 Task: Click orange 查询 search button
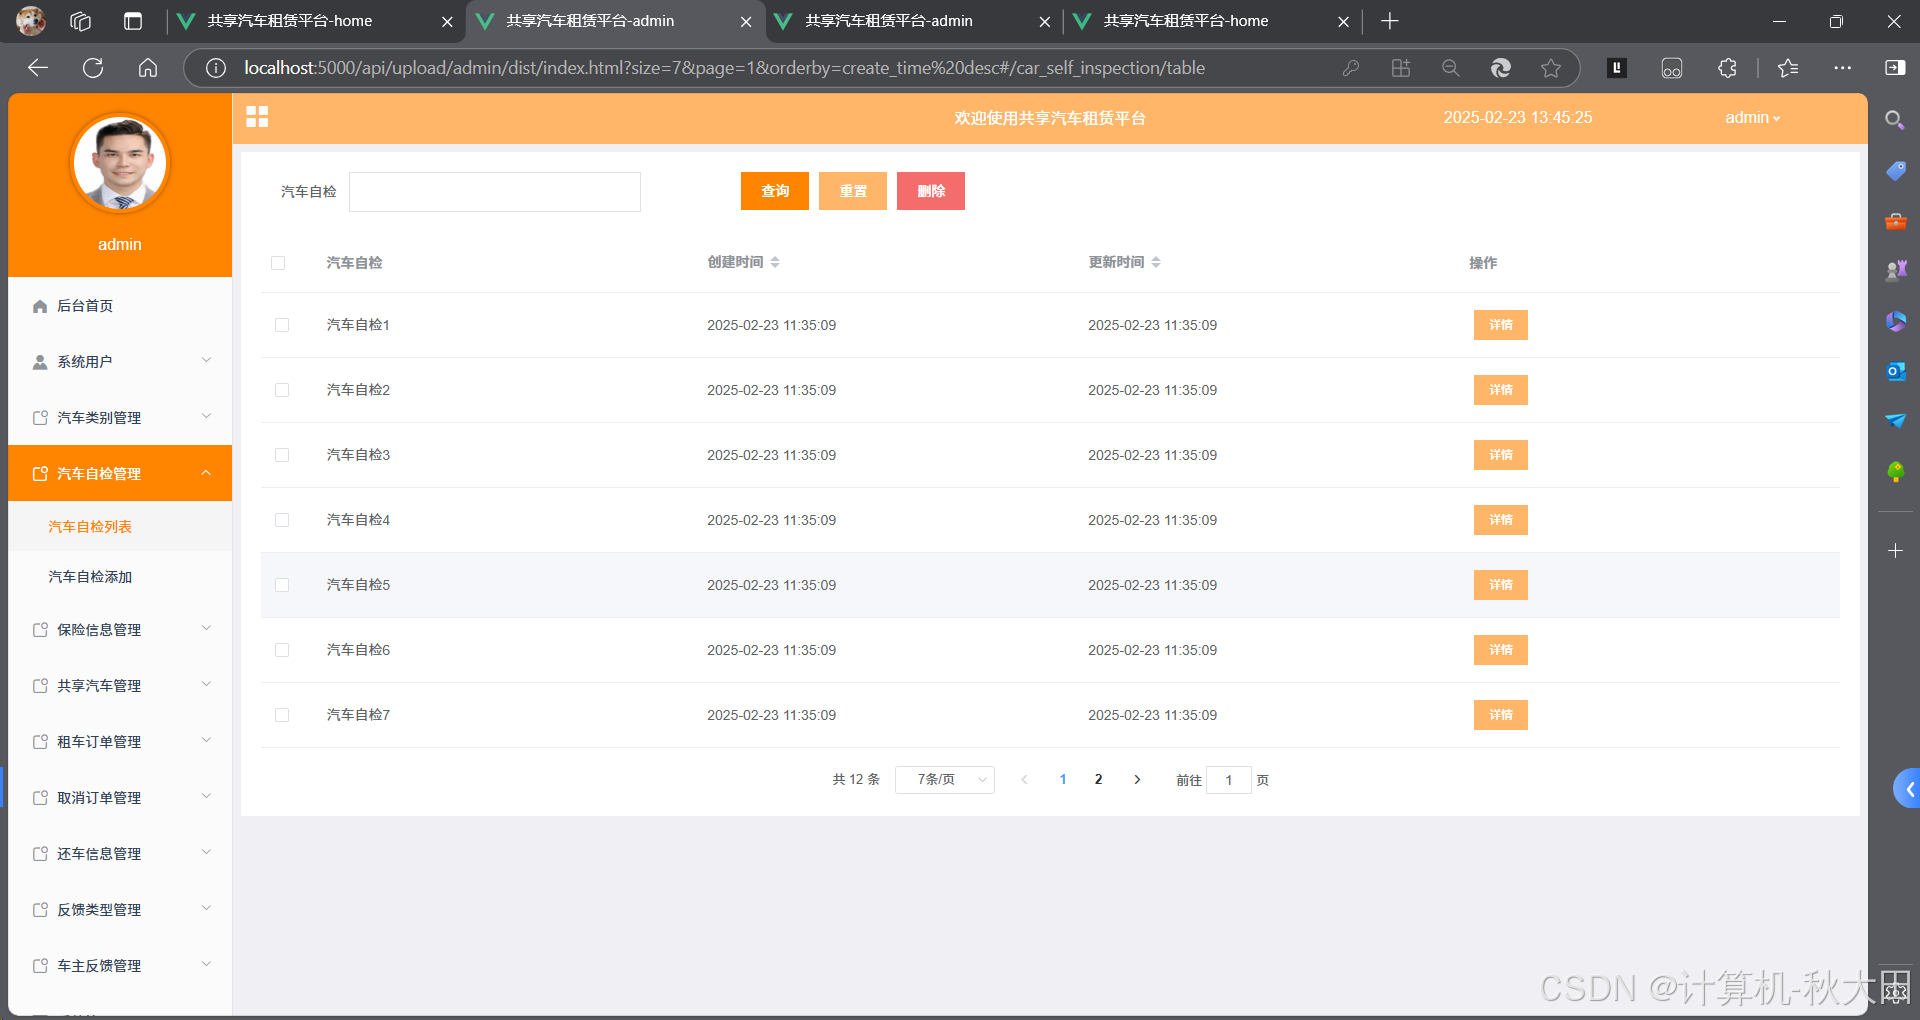click(x=775, y=191)
